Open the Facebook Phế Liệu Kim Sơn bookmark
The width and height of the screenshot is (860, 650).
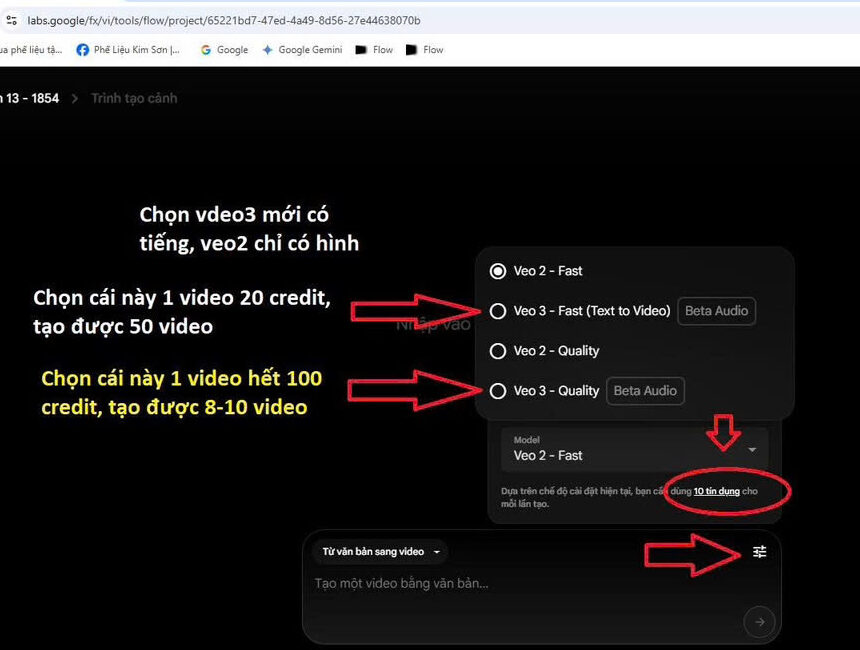point(128,50)
